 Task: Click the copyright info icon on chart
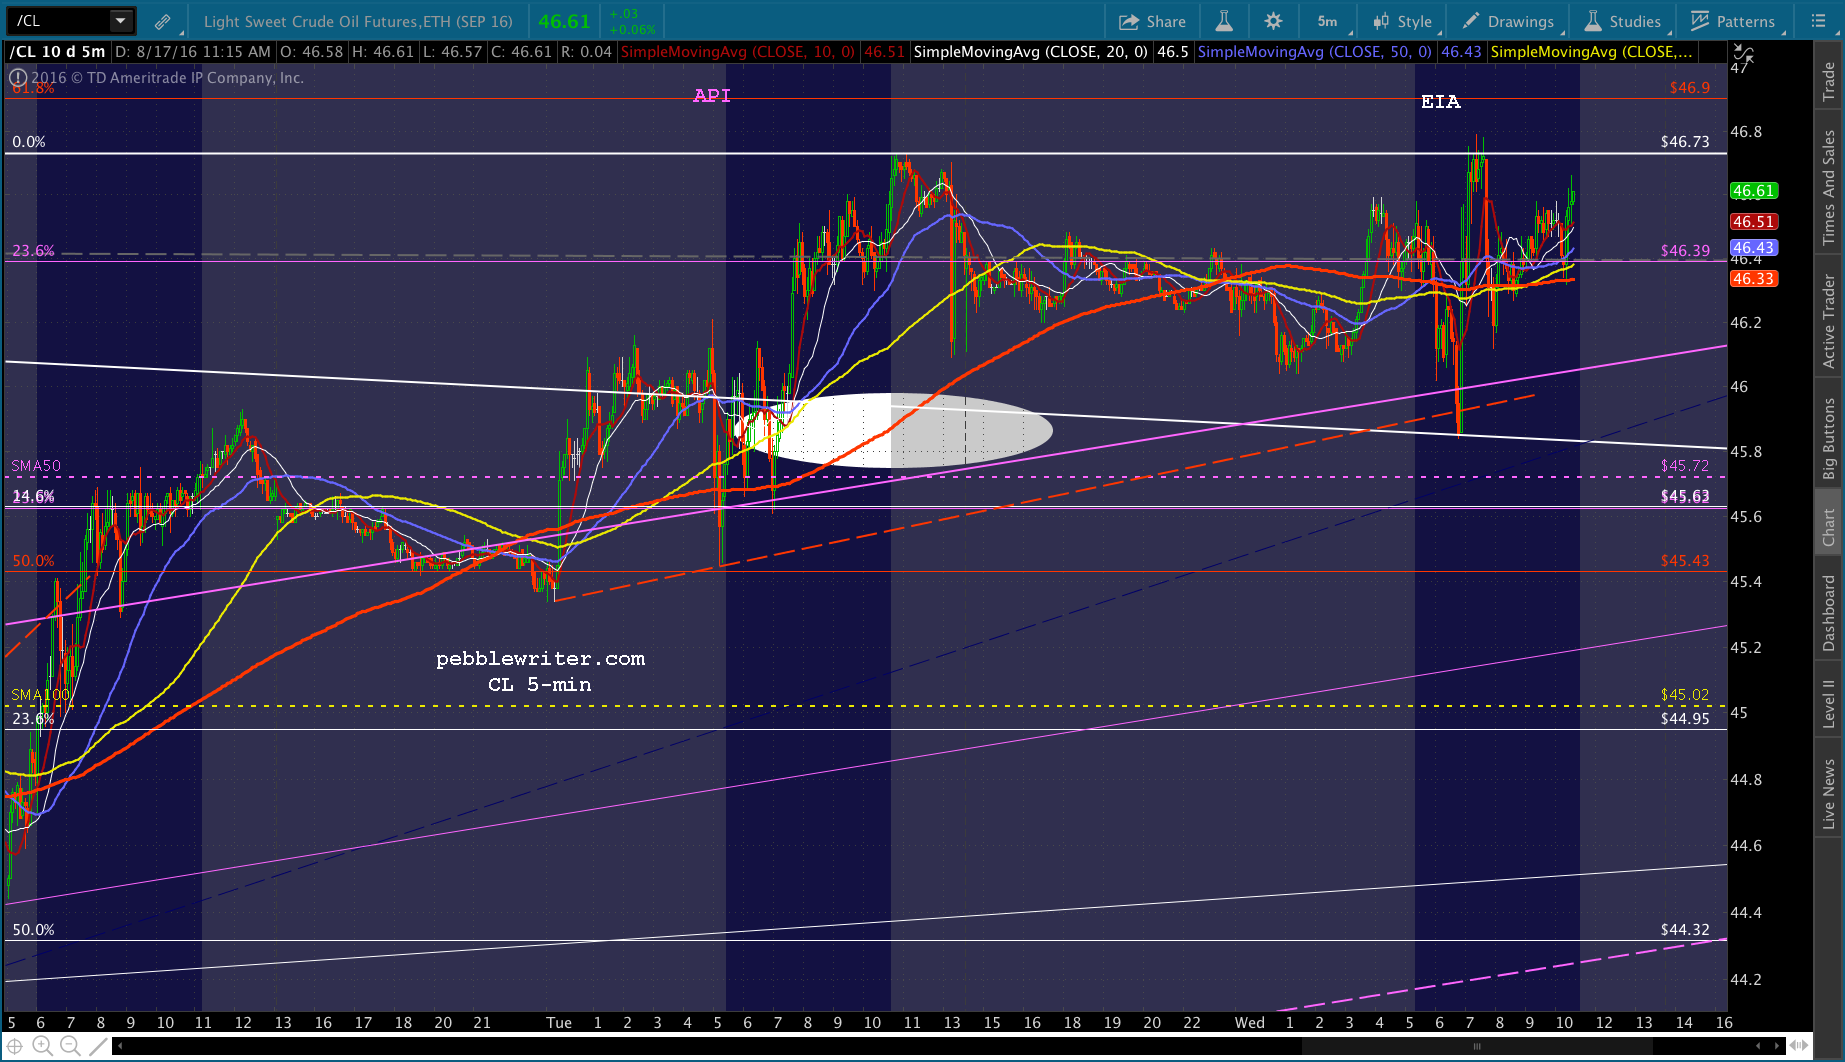(x=18, y=78)
